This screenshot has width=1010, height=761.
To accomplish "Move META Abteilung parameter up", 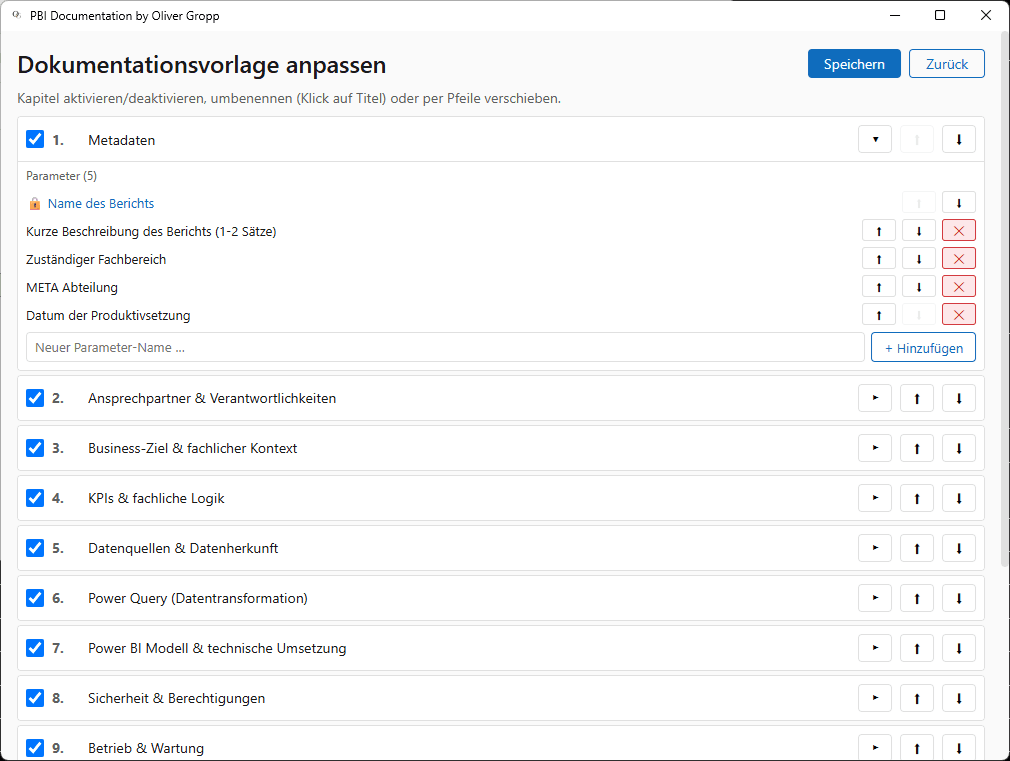I will [879, 287].
